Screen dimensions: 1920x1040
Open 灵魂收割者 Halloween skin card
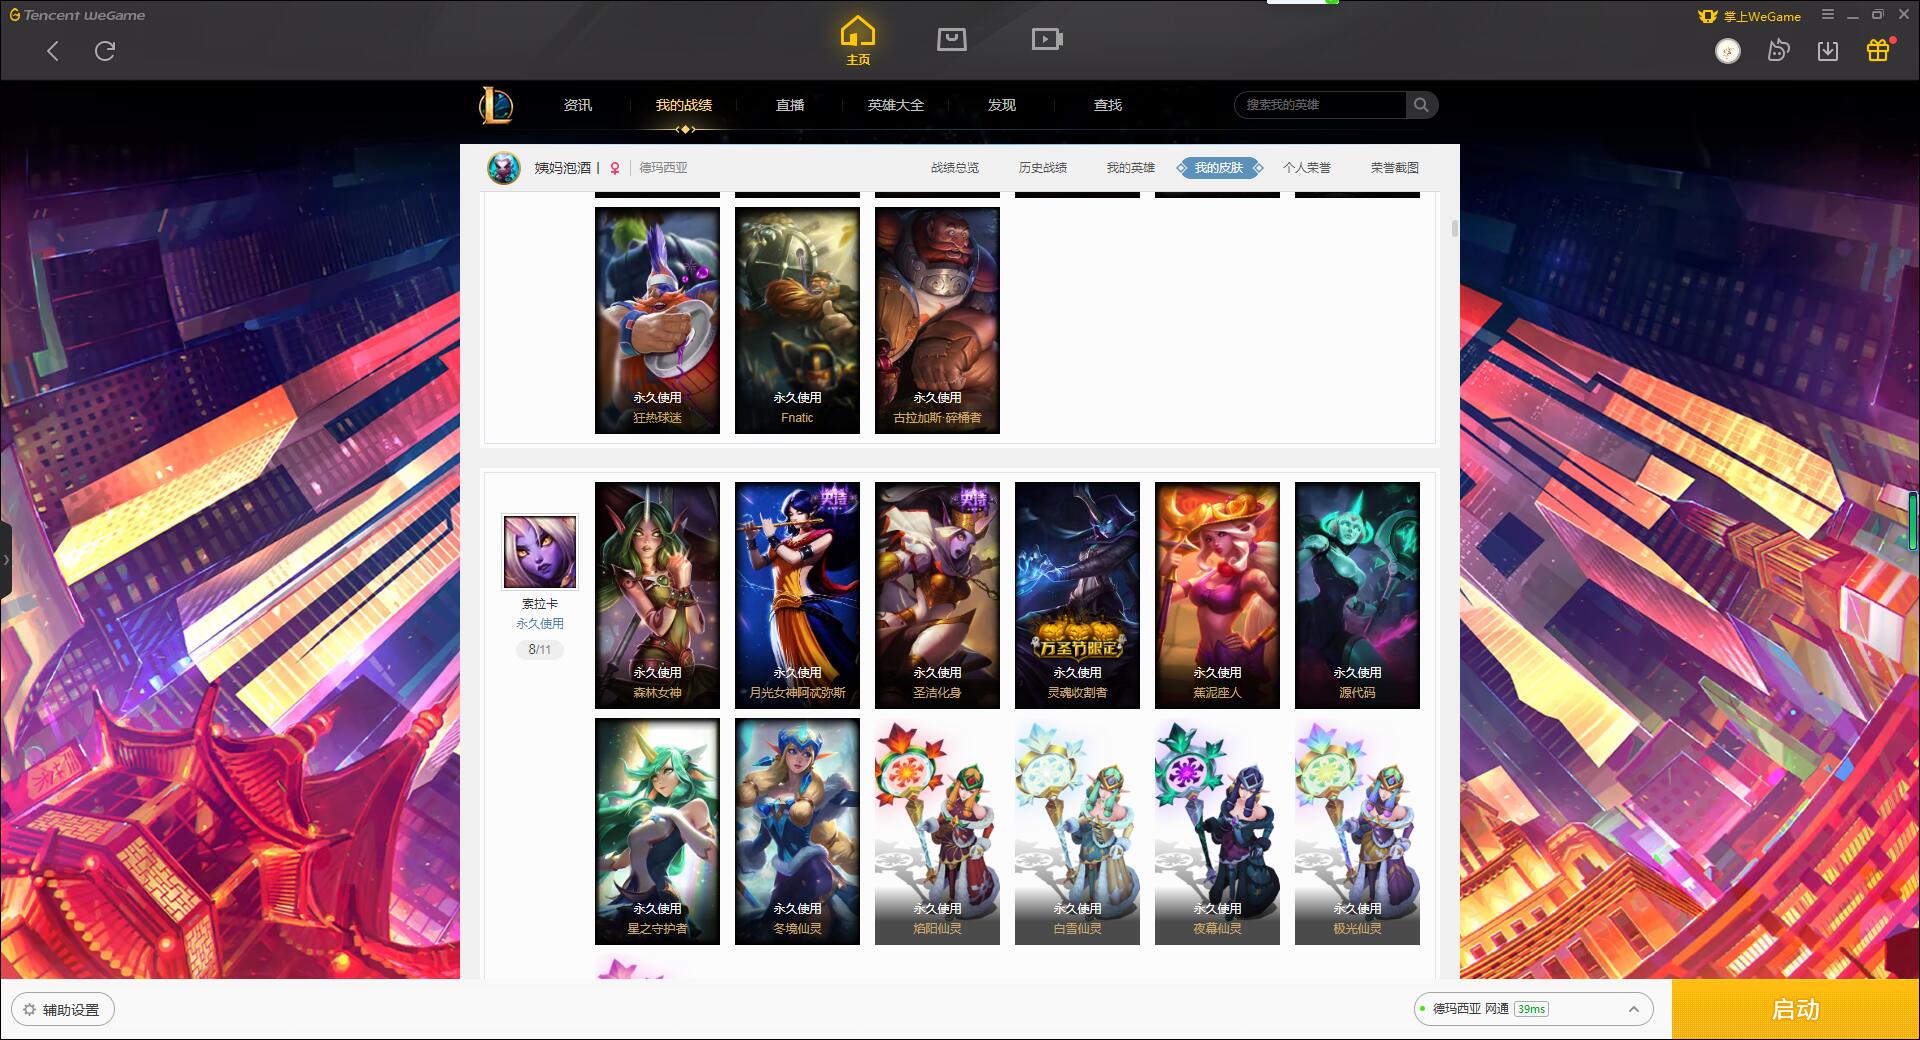[1077, 595]
